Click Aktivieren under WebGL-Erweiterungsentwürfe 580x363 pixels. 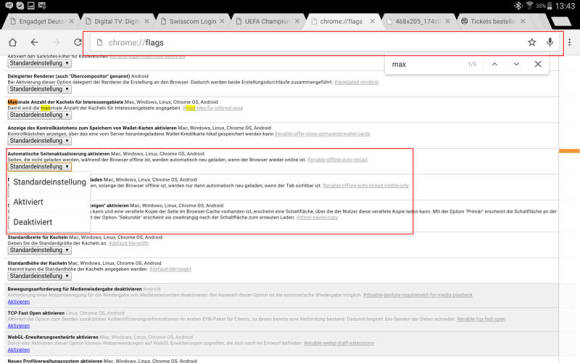[x=18, y=350]
